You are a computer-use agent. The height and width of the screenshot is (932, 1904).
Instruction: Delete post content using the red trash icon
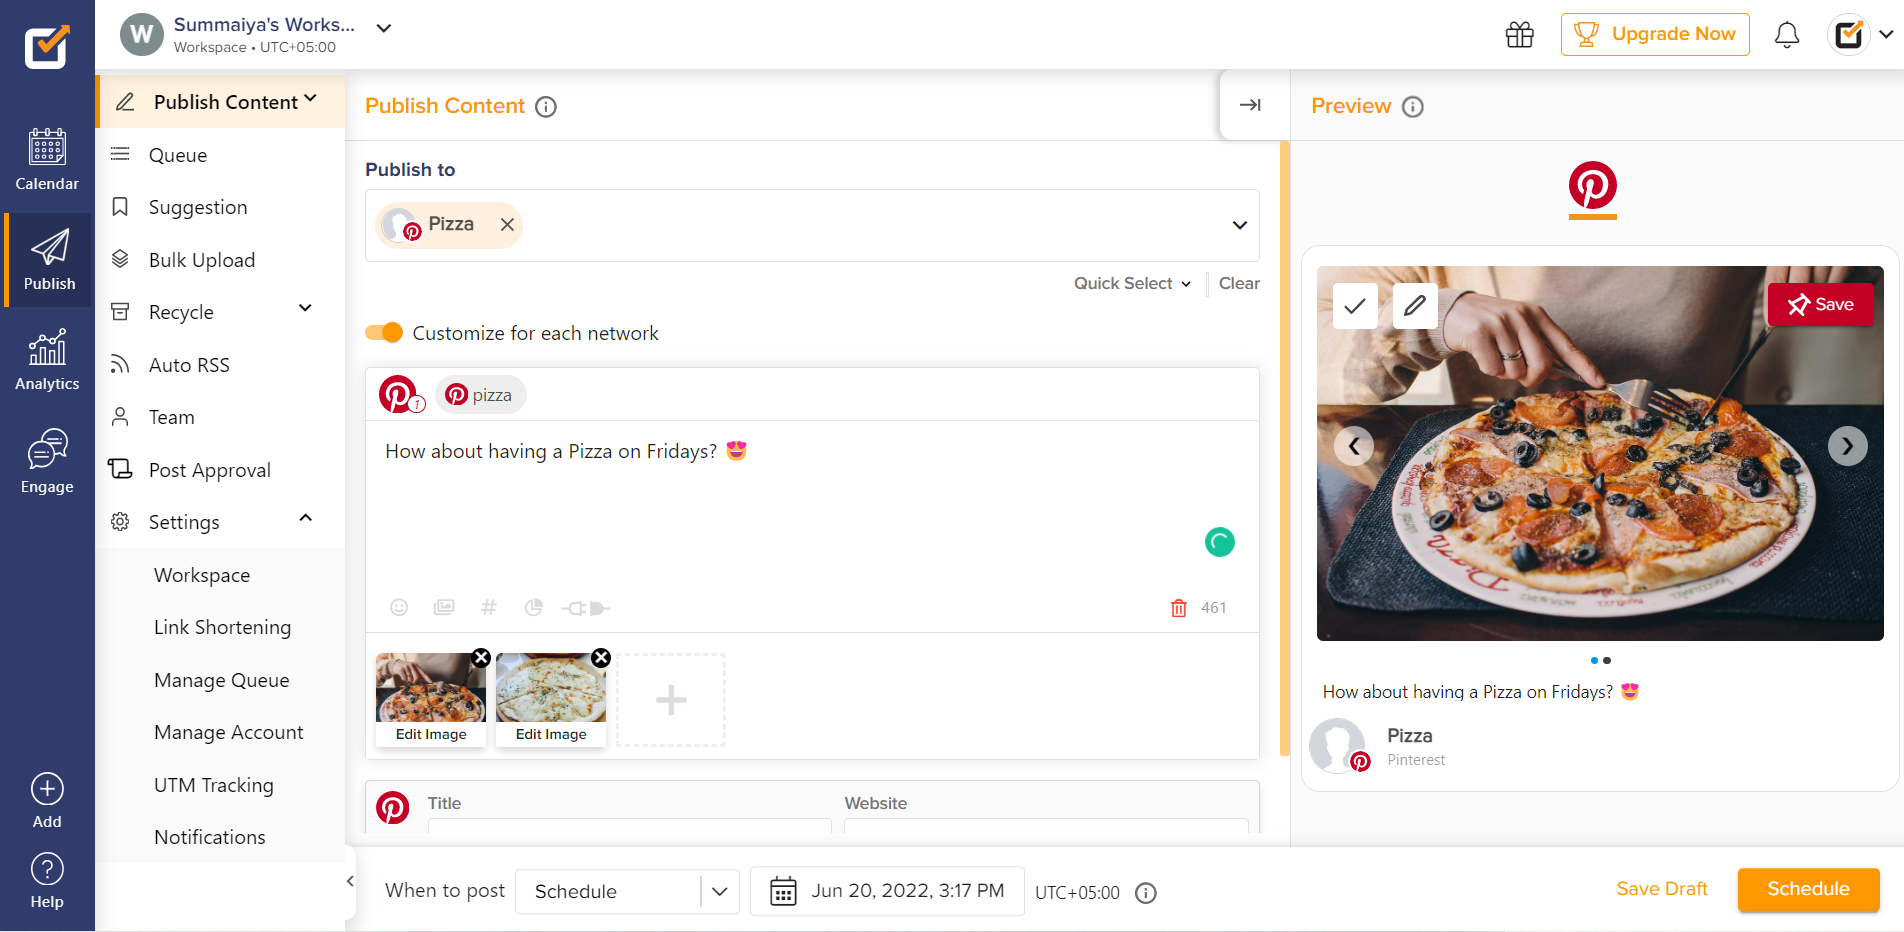[x=1178, y=607]
